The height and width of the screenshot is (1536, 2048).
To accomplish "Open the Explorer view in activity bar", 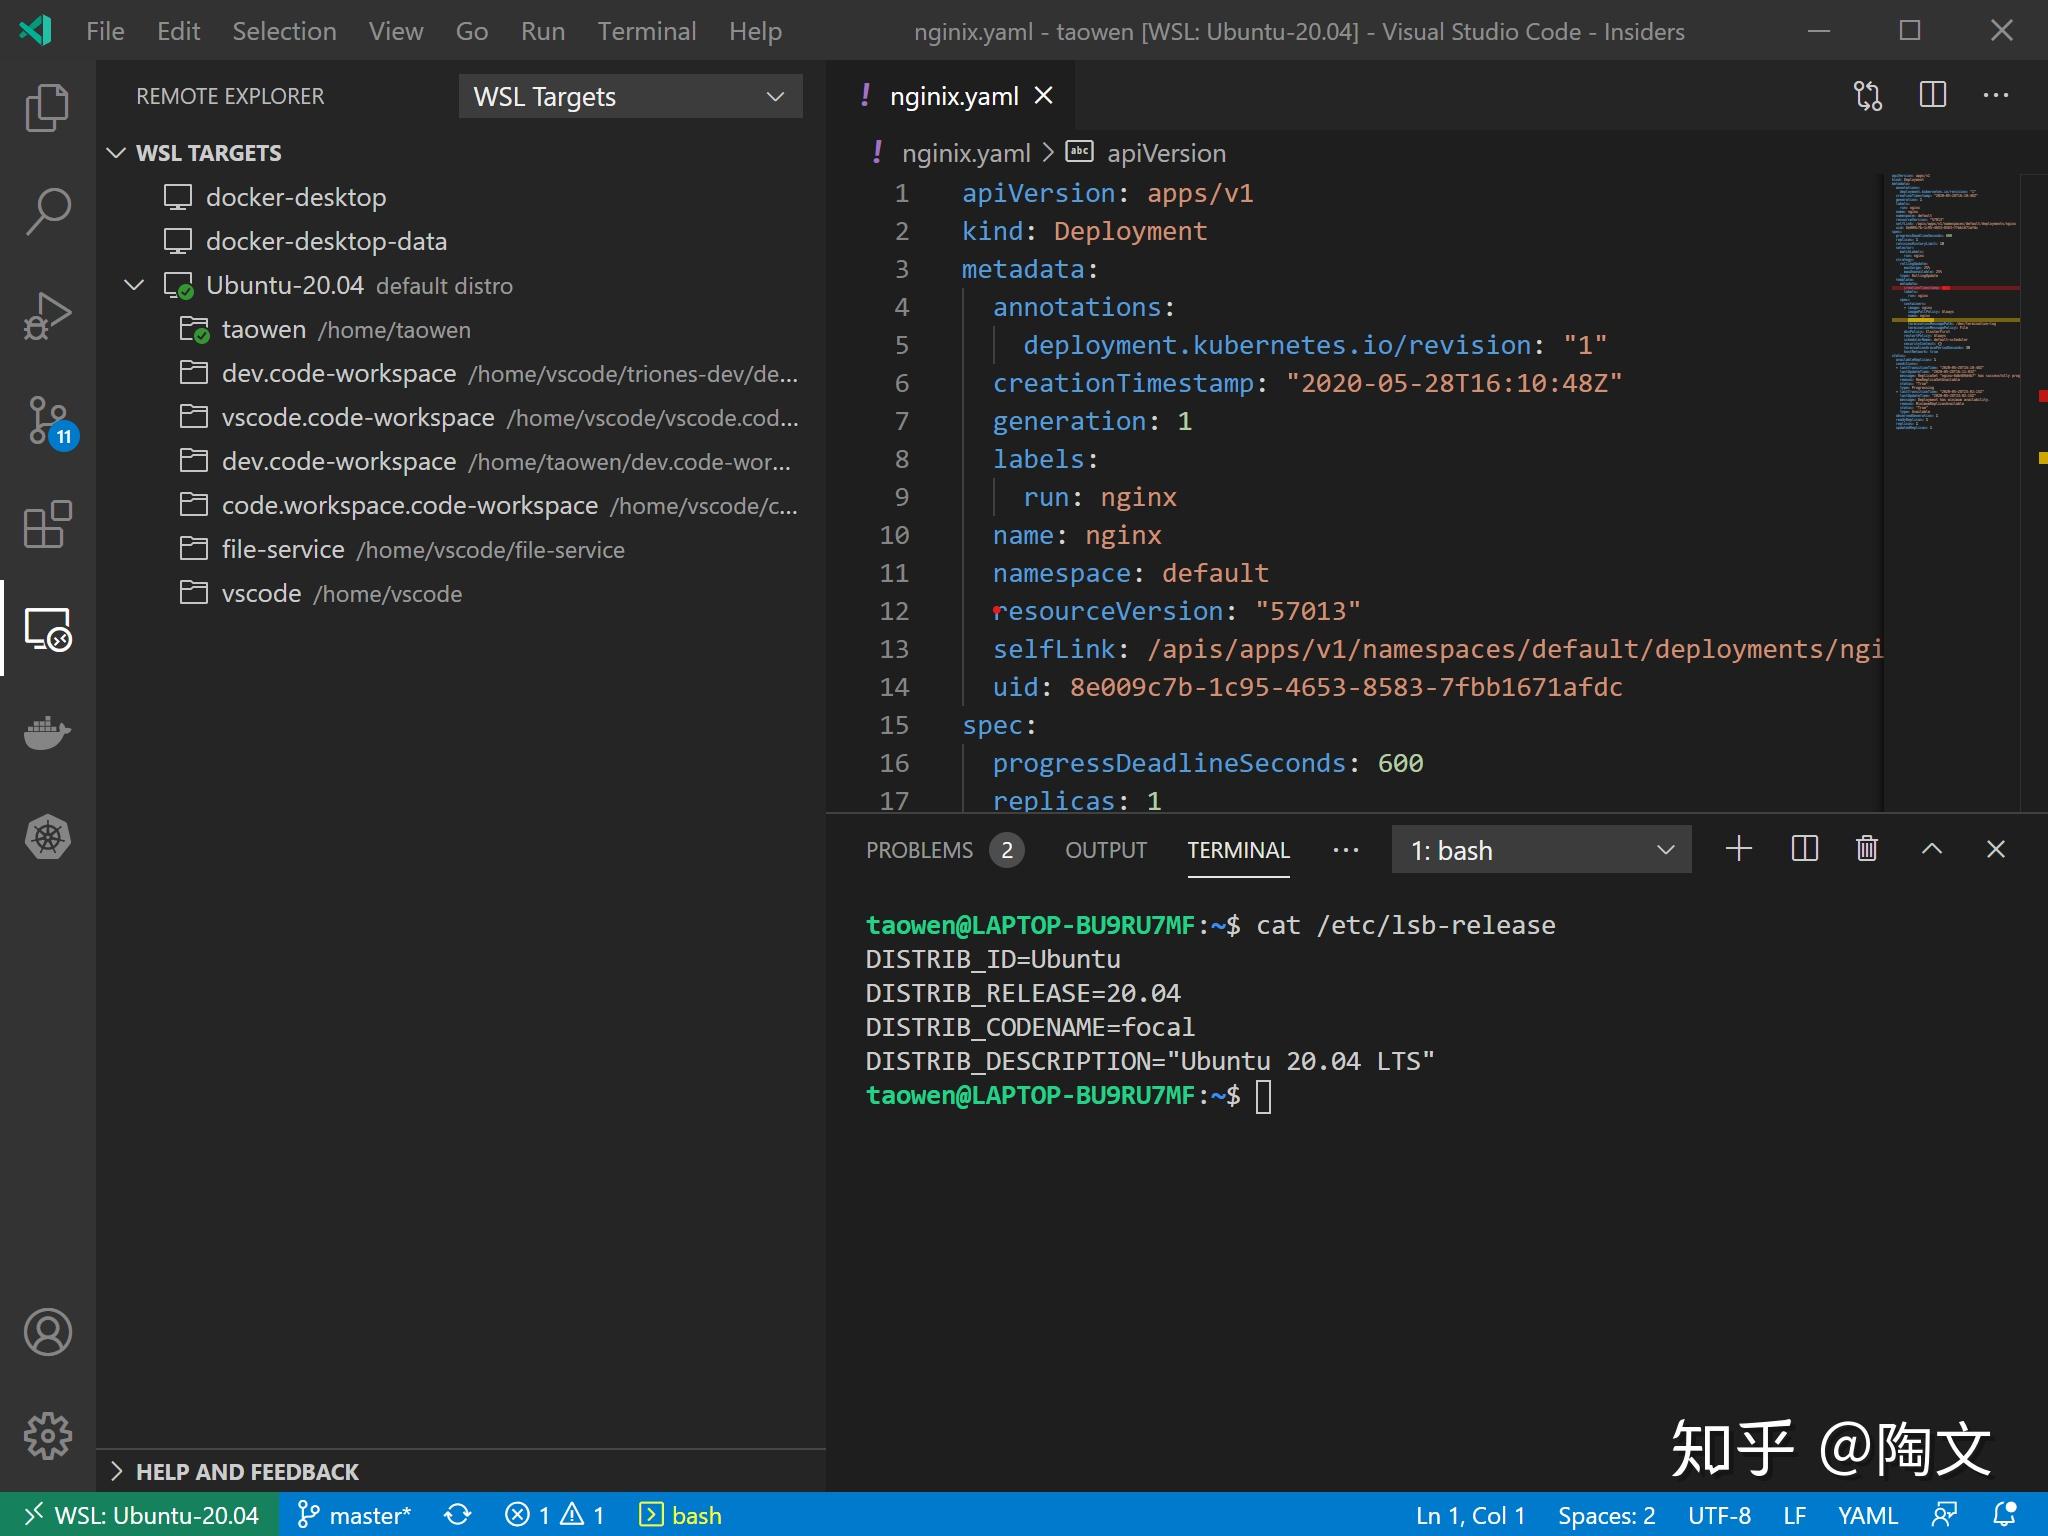I will coord(47,107).
